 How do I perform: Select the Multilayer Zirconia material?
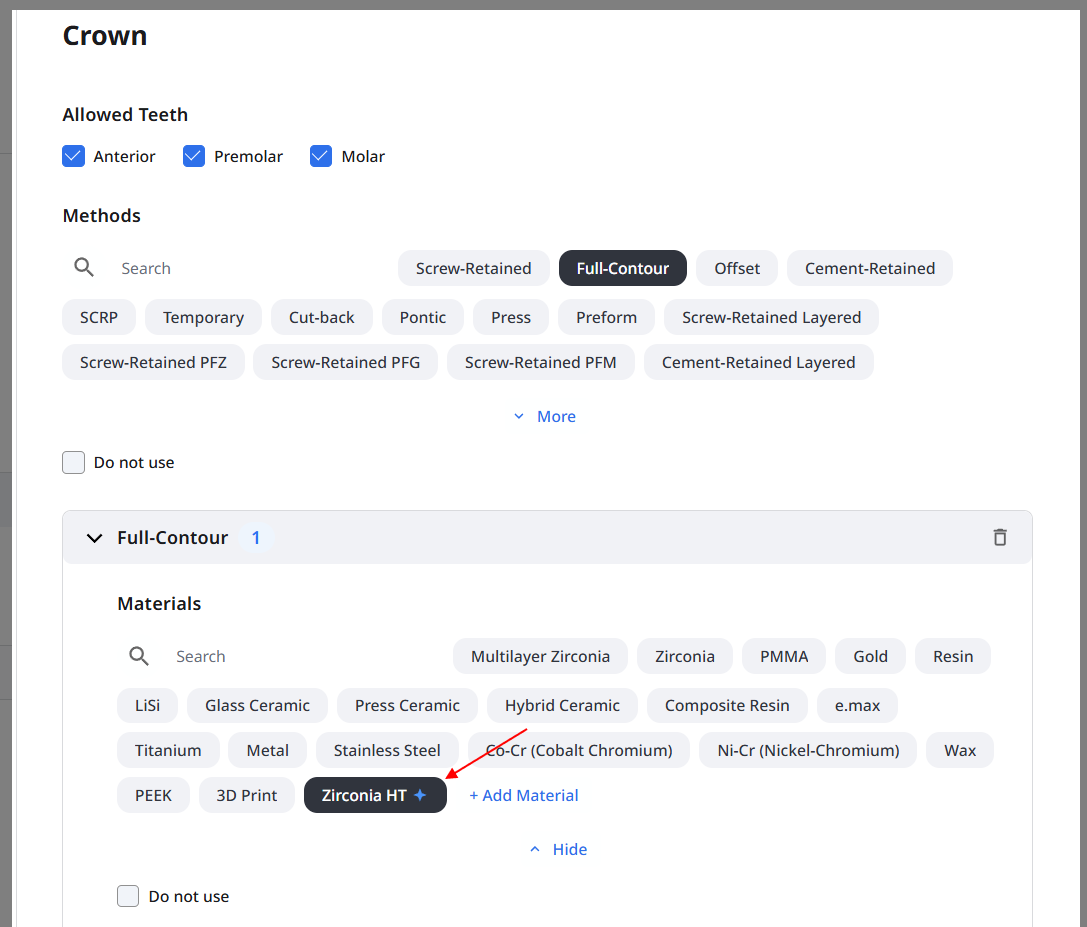tap(540, 656)
